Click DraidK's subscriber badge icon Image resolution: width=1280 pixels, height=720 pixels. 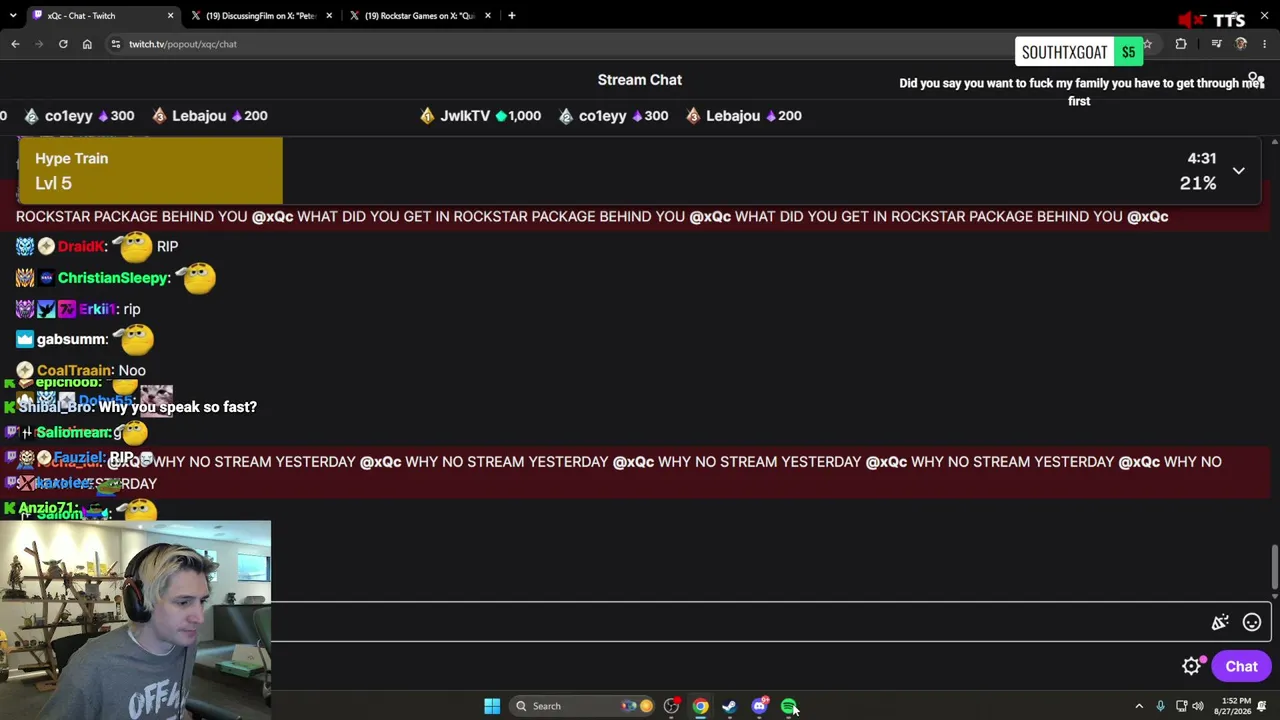[x=25, y=246]
